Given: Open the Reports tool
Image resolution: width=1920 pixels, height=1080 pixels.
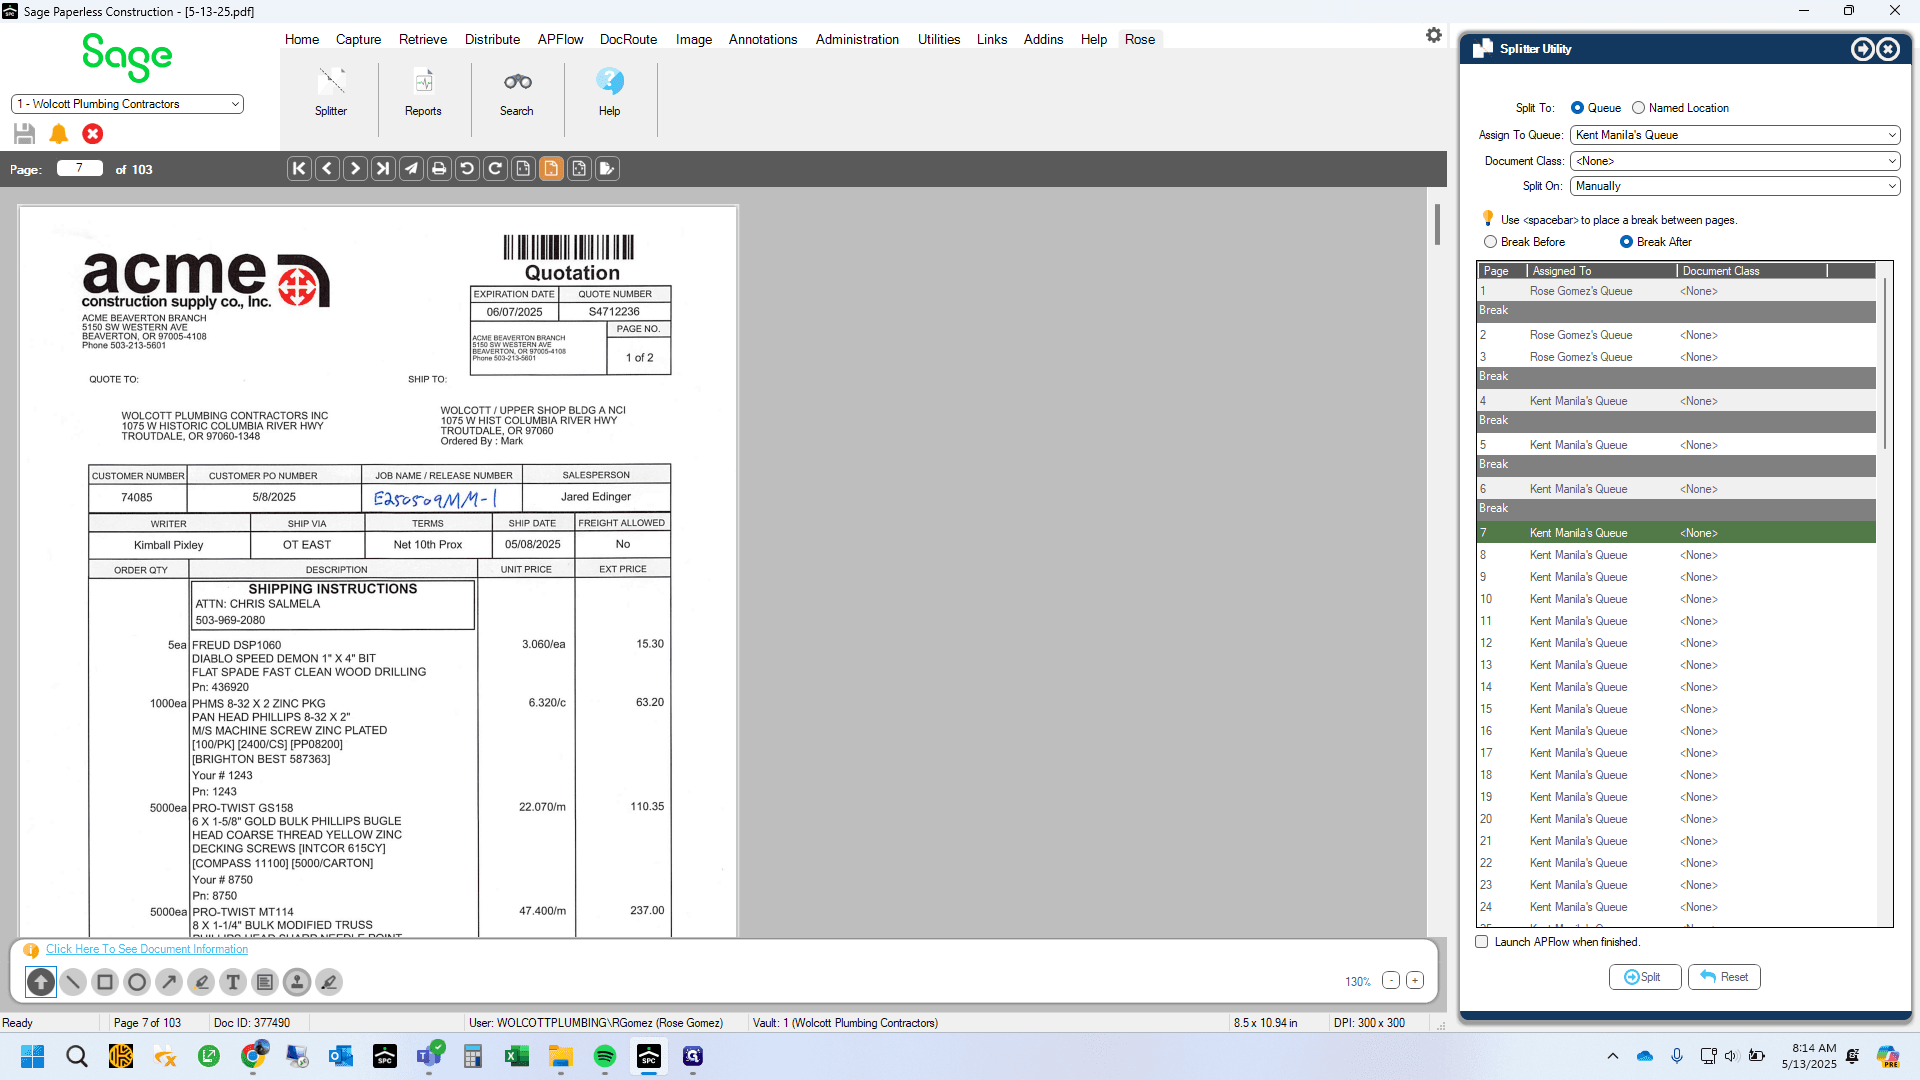Looking at the screenshot, I should click(x=423, y=92).
